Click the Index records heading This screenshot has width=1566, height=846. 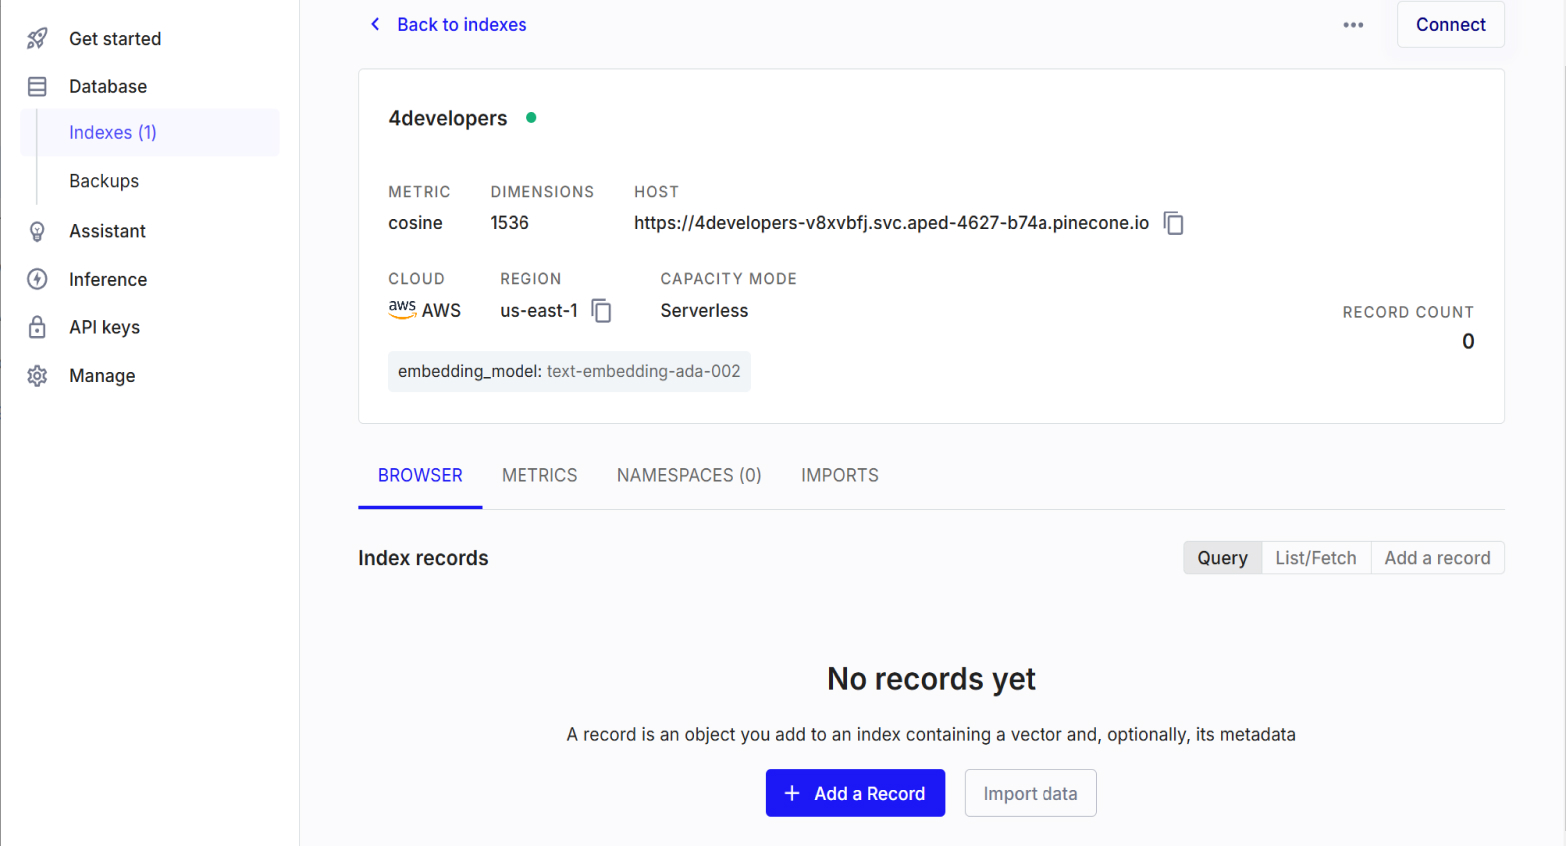pyautogui.click(x=423, y=558)
